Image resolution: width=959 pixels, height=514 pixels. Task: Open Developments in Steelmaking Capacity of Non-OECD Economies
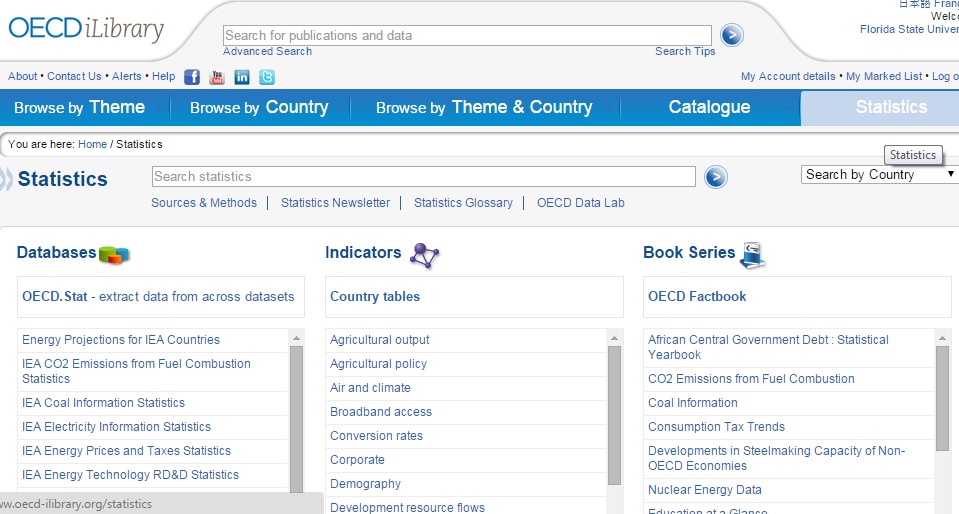[776, 458]
